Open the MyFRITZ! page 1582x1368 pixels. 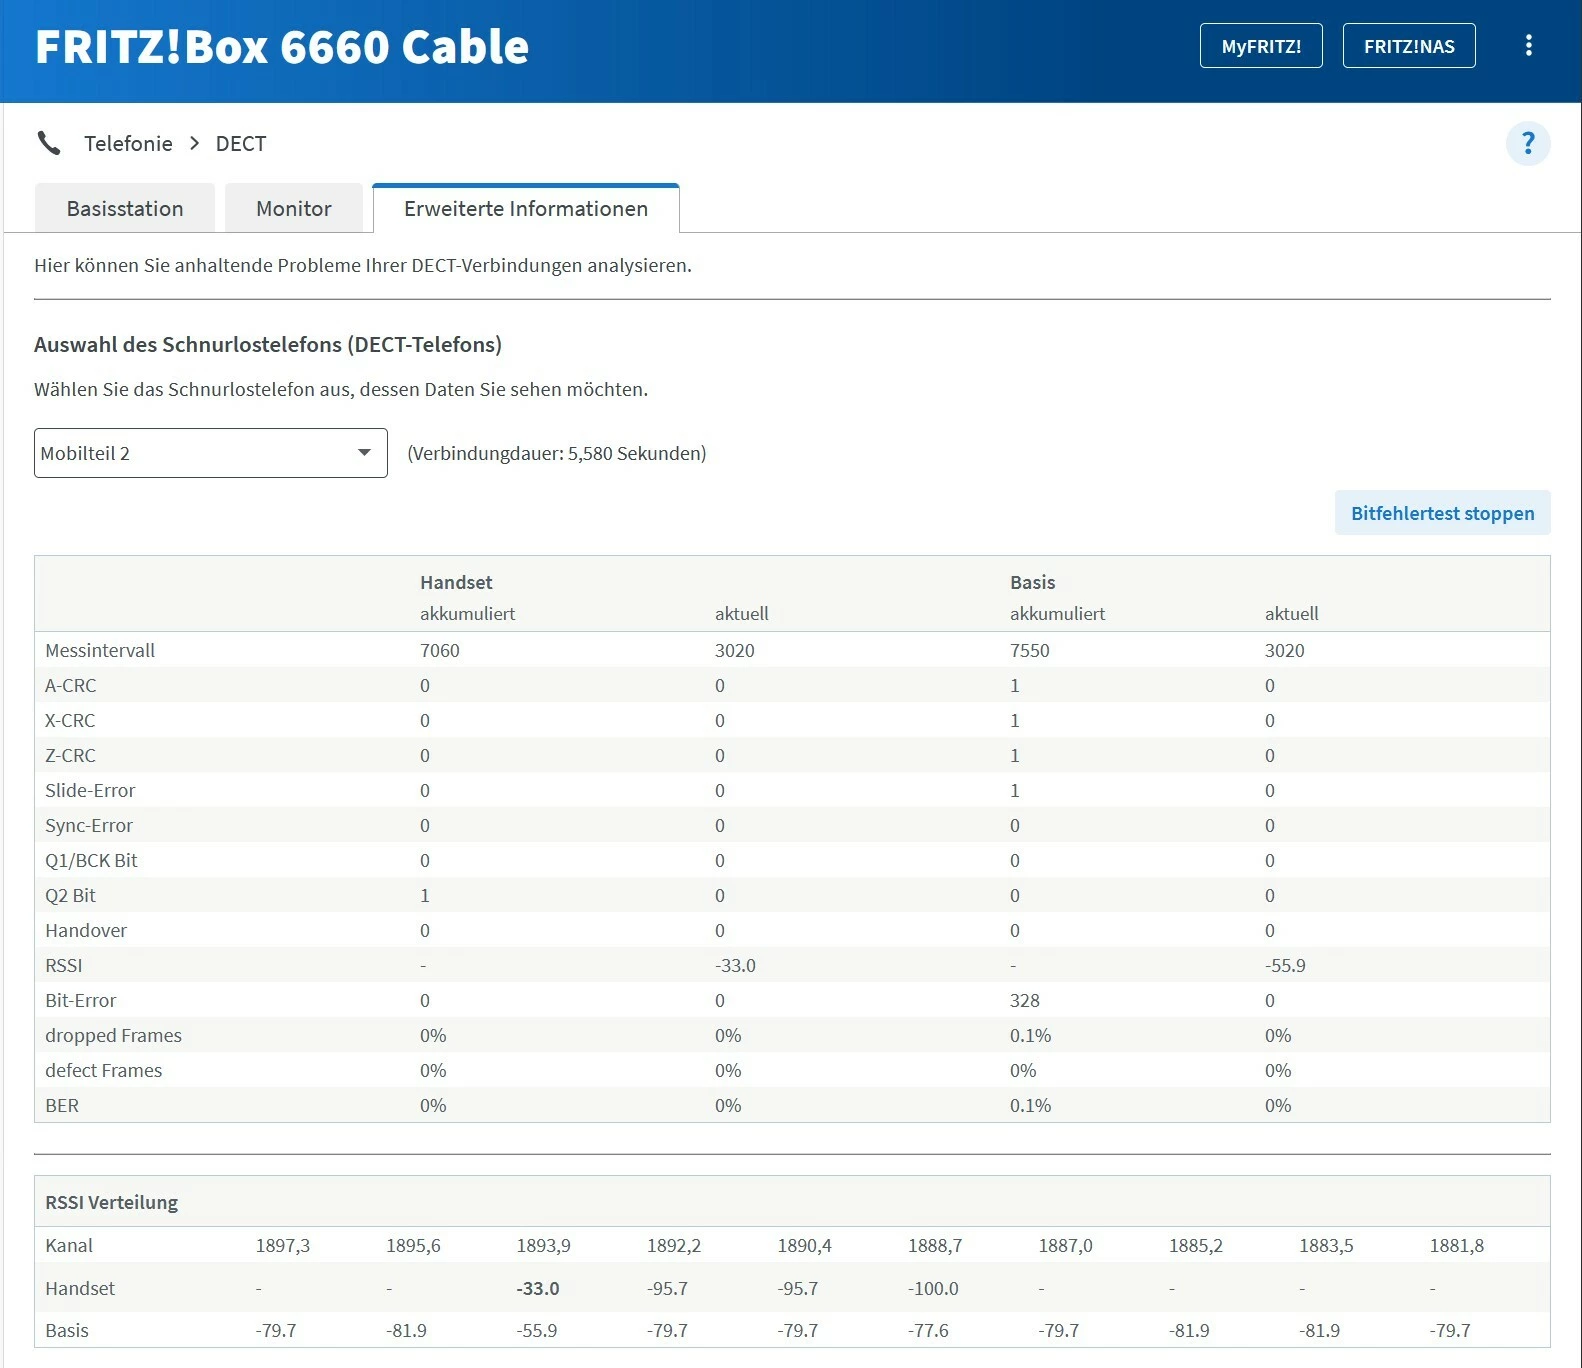(x=1261, y=46)
